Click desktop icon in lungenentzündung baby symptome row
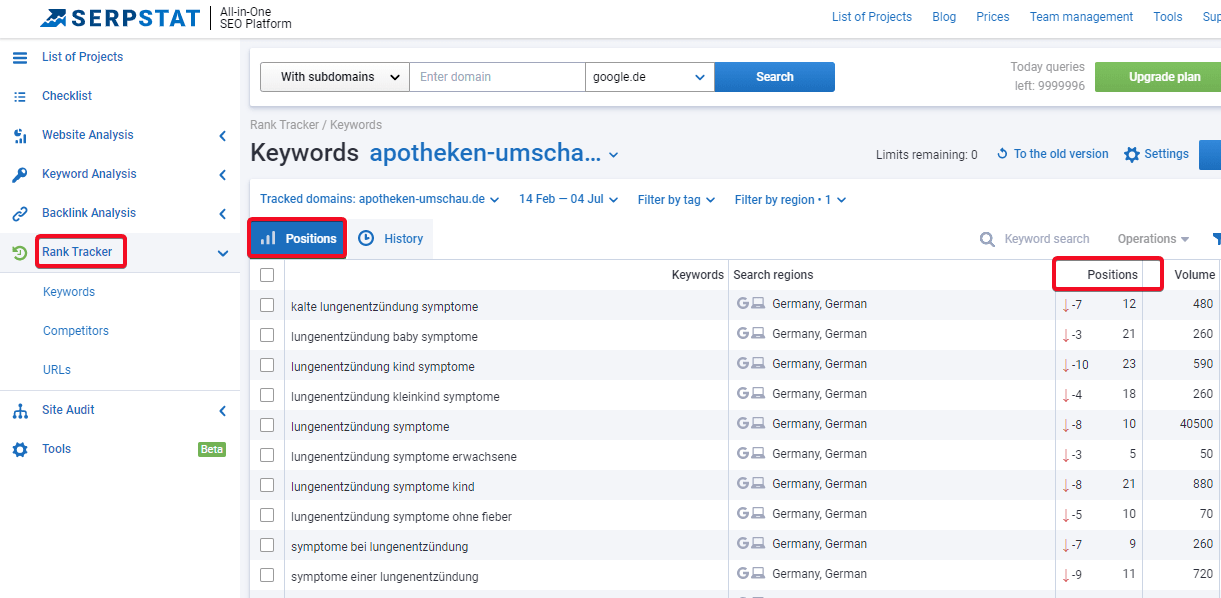This screenshot has width=1221, height=598. [758, 334]
